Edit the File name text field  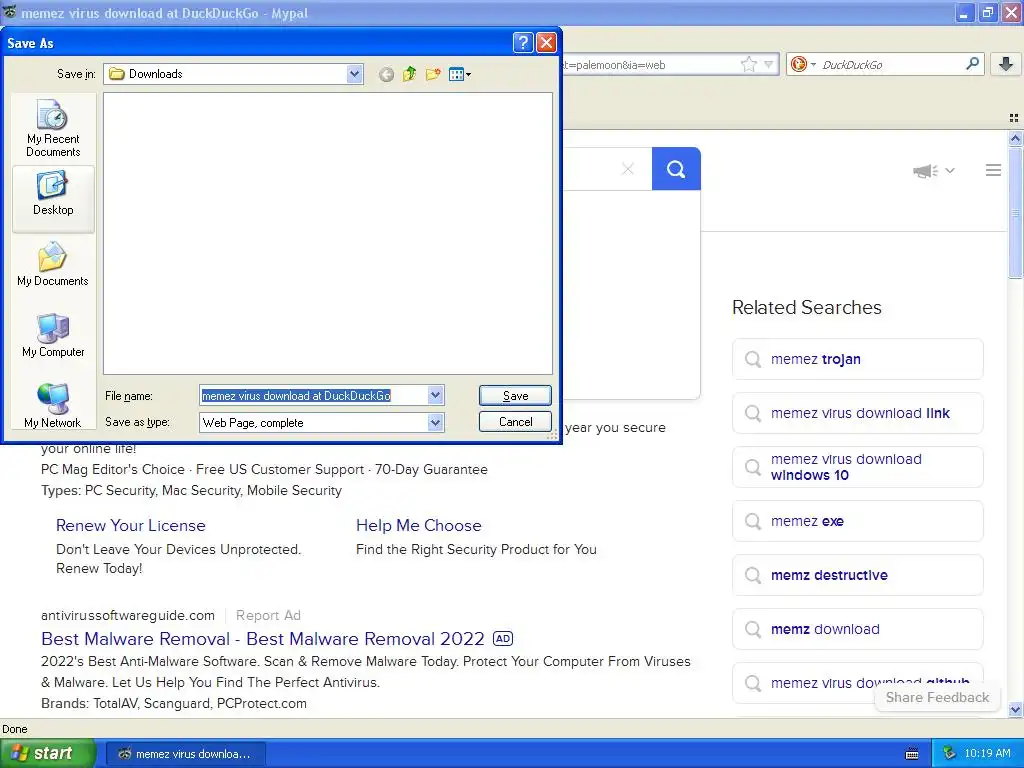pos(314,395)
